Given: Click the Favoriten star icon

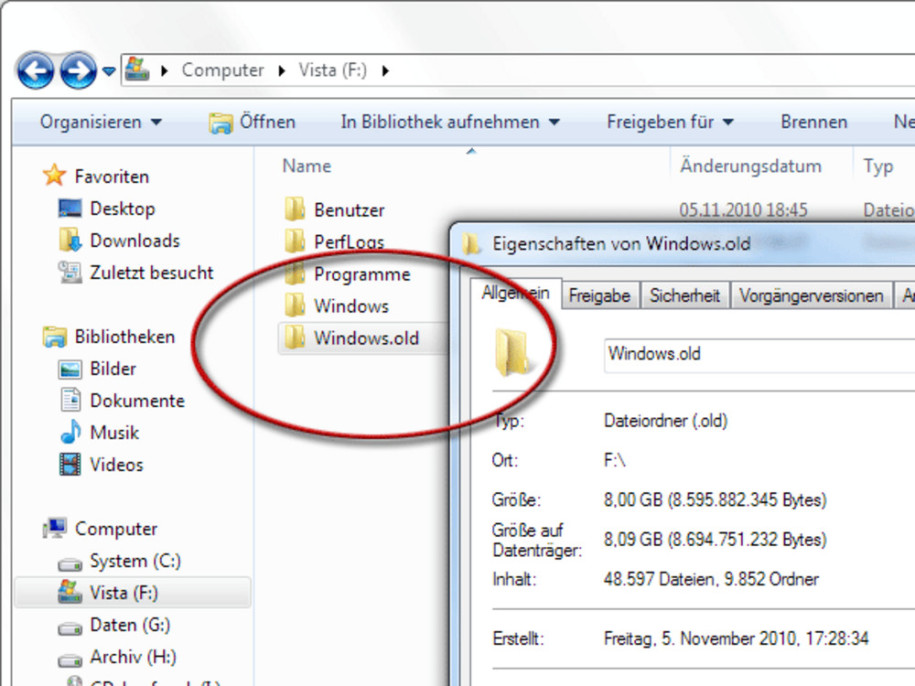Looking at the screenshot, I should pyautogui.click(x=54, y=176).
